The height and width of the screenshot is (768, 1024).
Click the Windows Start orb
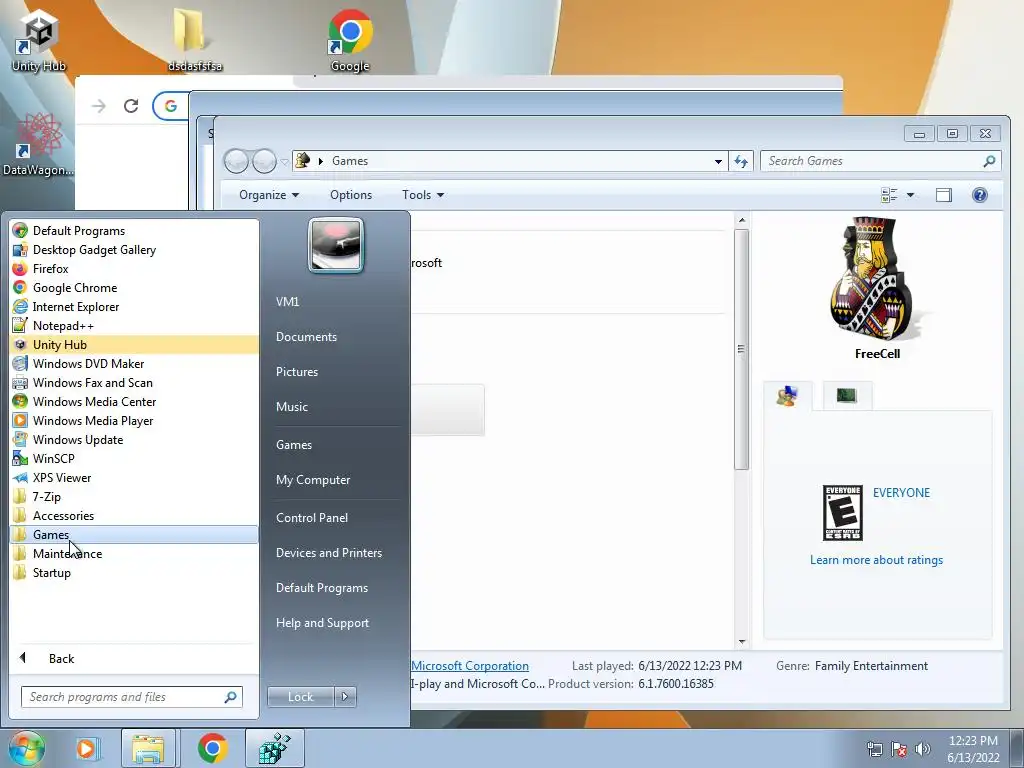point(26,748)
